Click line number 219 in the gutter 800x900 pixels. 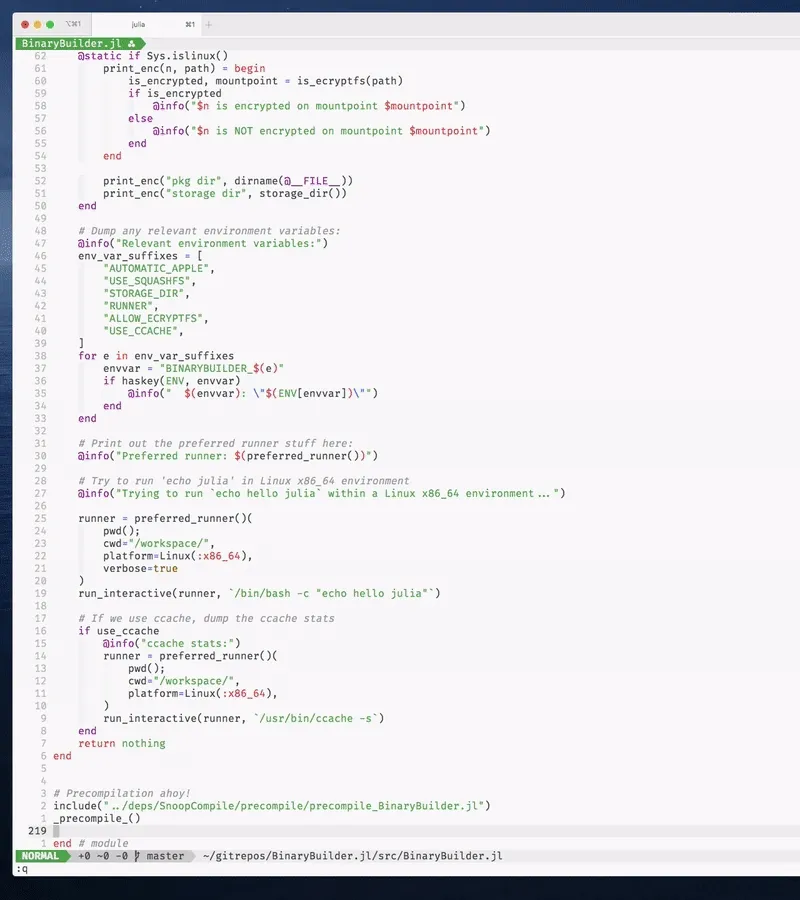point(36,831)
